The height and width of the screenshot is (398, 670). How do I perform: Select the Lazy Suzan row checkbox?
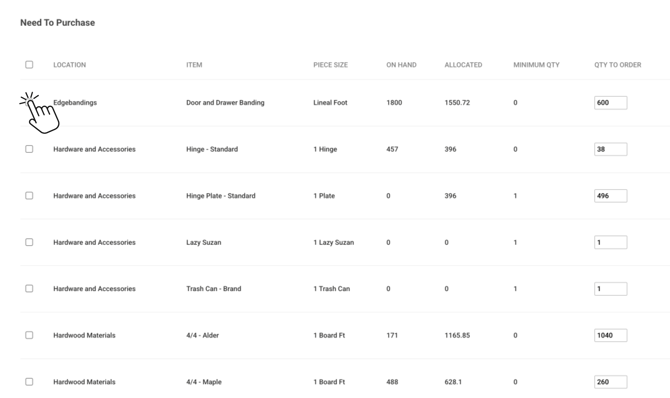[29, 242]
